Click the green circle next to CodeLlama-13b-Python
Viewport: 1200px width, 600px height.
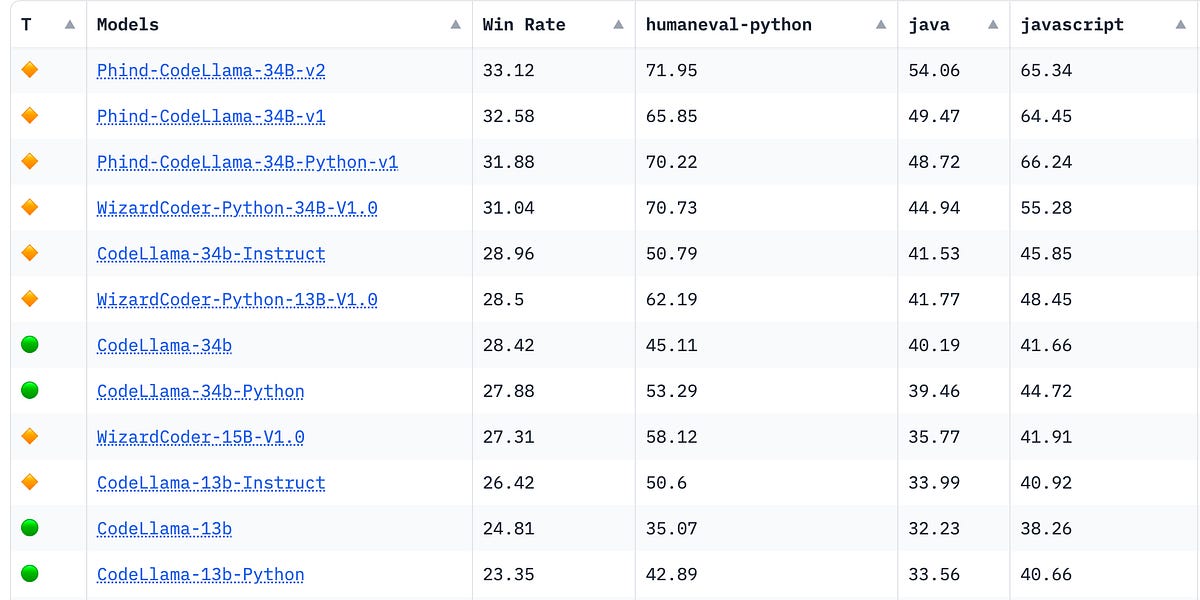30,574
